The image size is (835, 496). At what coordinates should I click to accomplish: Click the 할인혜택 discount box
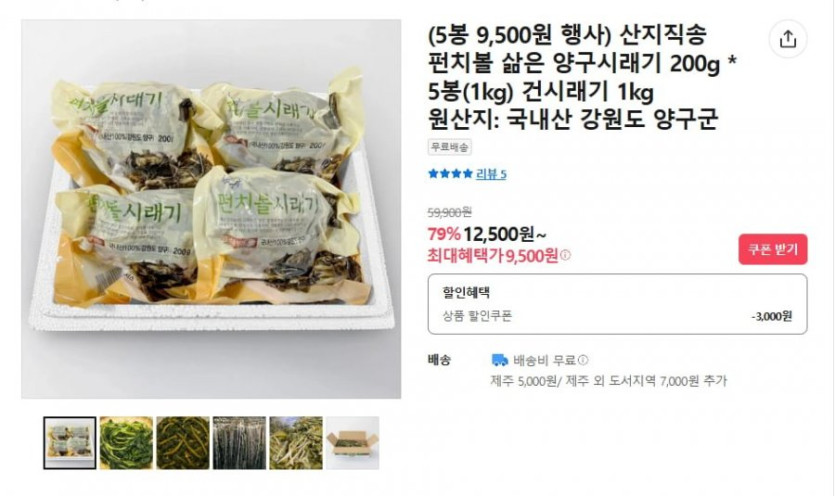pos(617,304)
